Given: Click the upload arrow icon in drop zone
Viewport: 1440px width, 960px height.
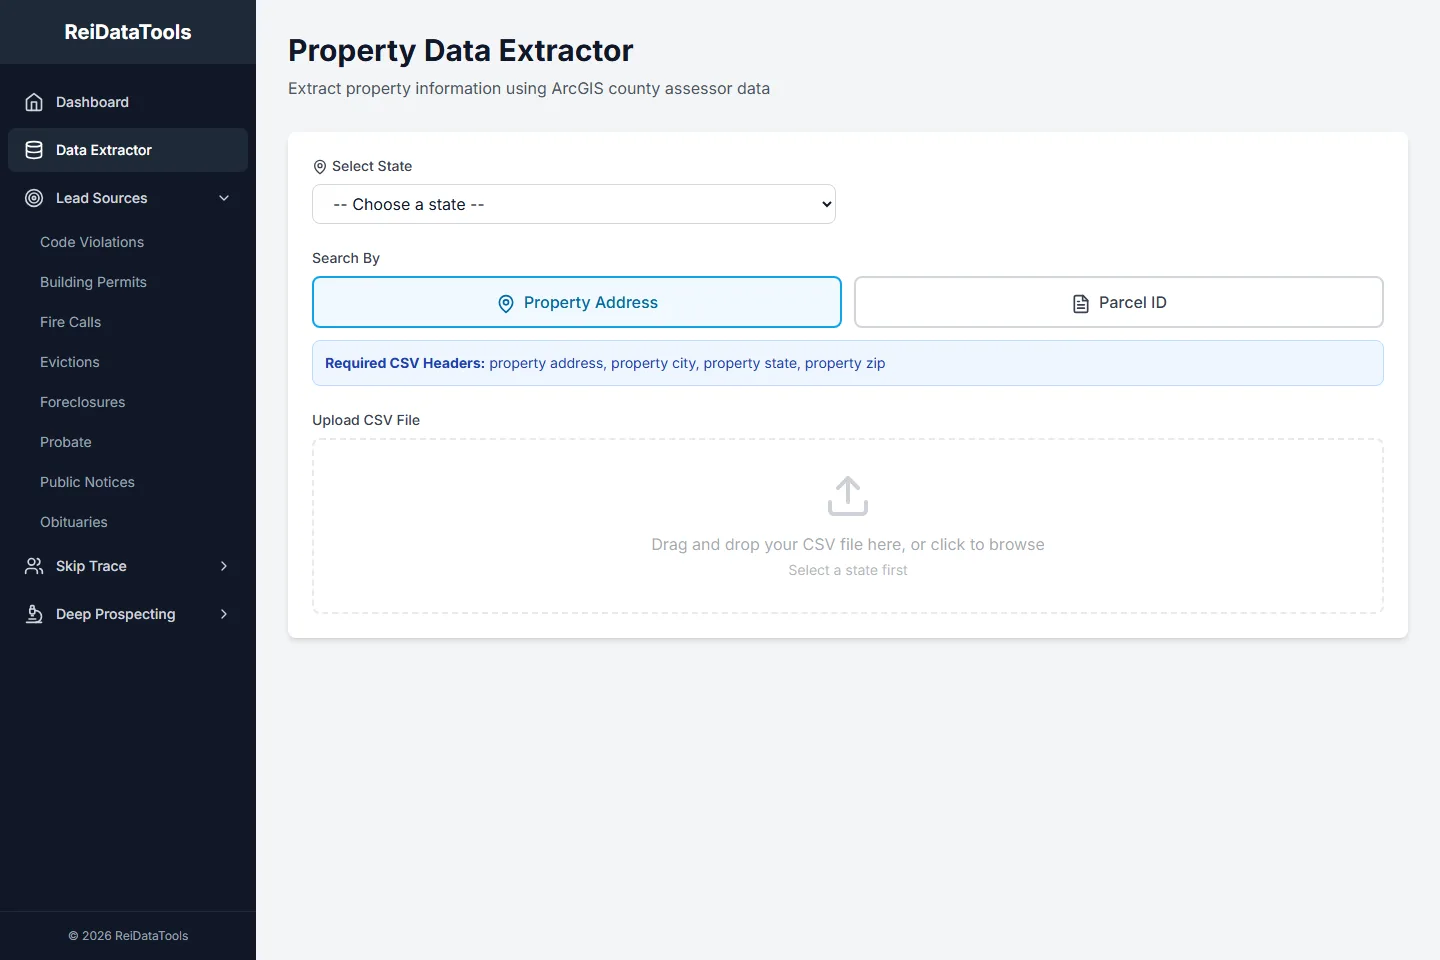Looking at the screenshot, I should 848,496.
